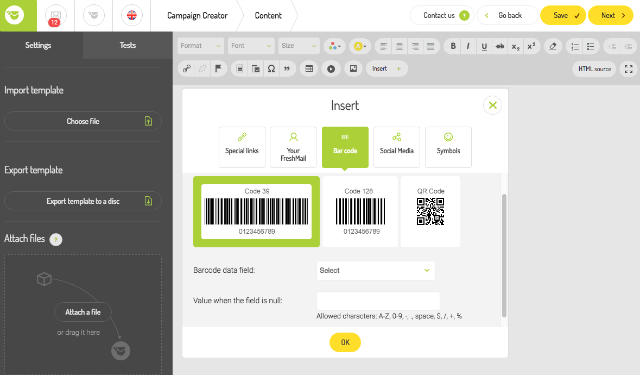Switch to the Settings tab
The image size is (640, 375).
38,45
